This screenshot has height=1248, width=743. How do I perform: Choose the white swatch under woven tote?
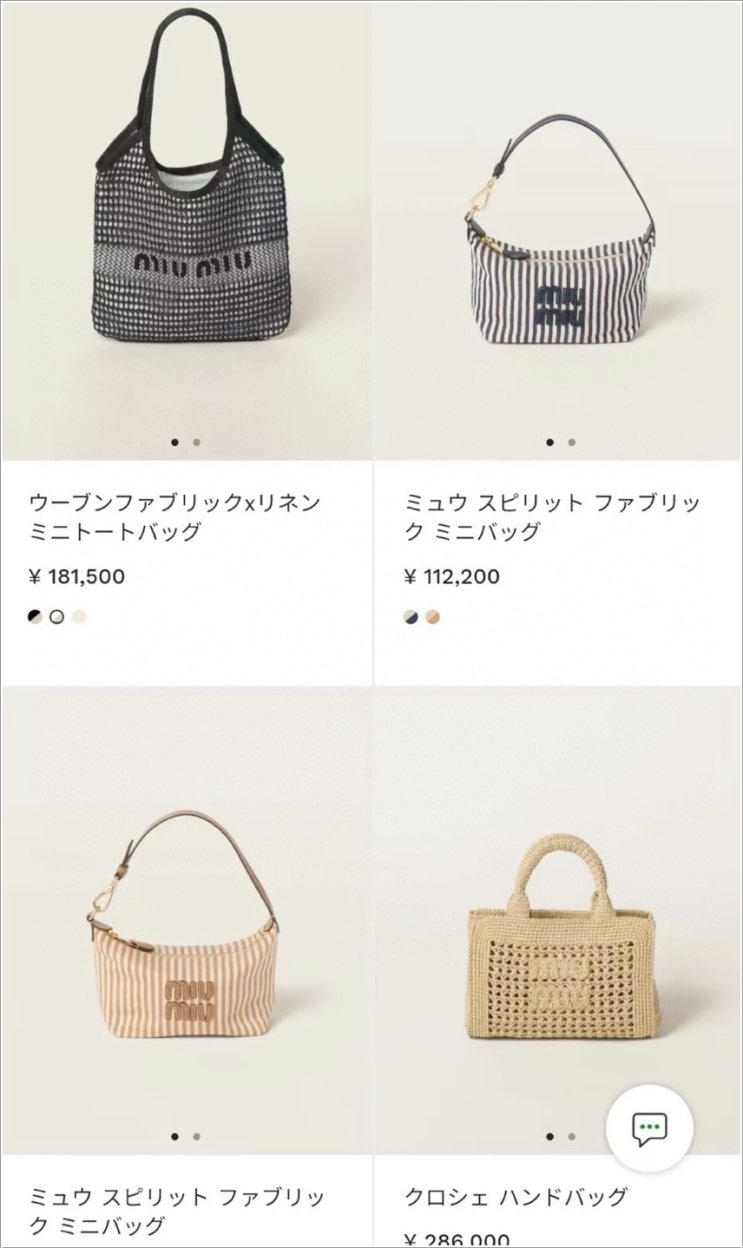(x=57, y=617)
